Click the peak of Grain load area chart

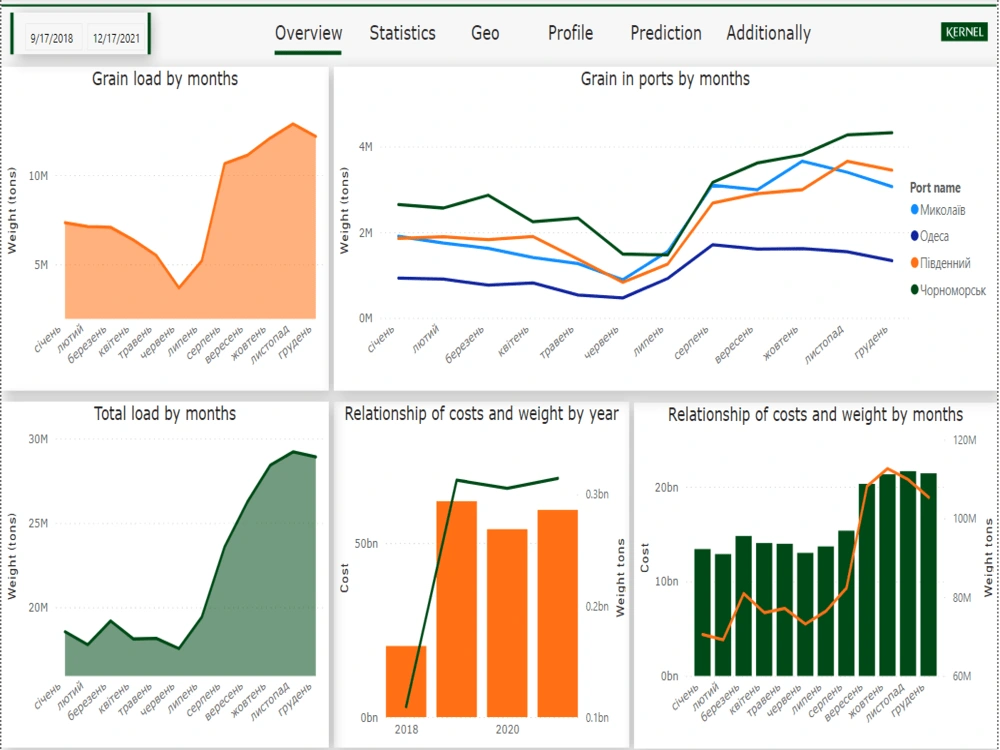tap(292, 125)
